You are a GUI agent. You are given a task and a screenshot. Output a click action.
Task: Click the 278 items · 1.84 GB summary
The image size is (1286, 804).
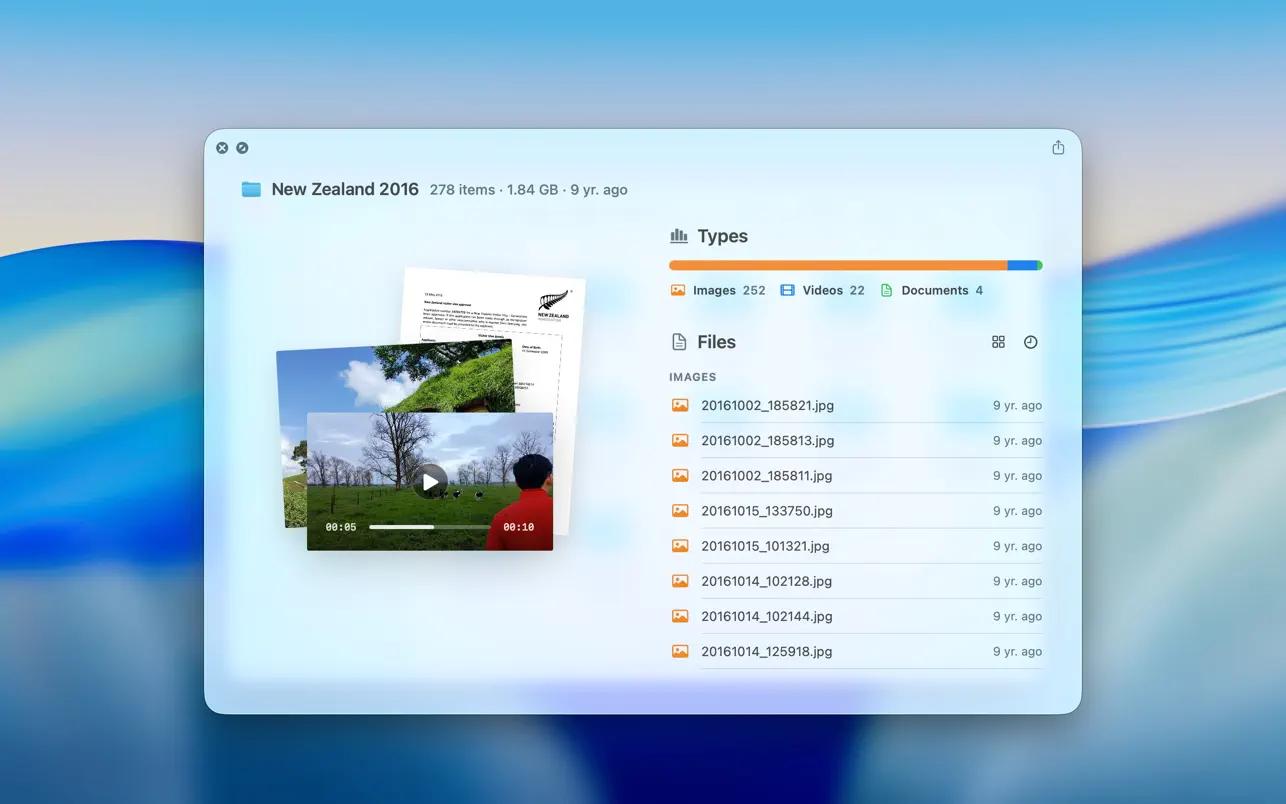pyautogui.click(x=494, y=190)
